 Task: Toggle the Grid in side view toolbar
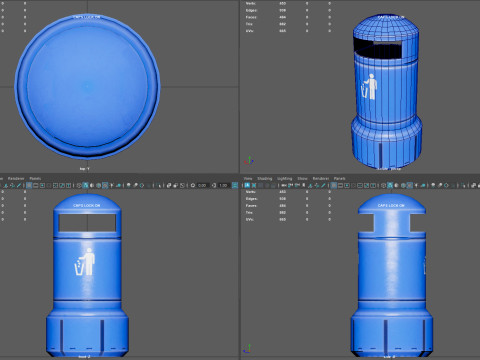[334, 185]
